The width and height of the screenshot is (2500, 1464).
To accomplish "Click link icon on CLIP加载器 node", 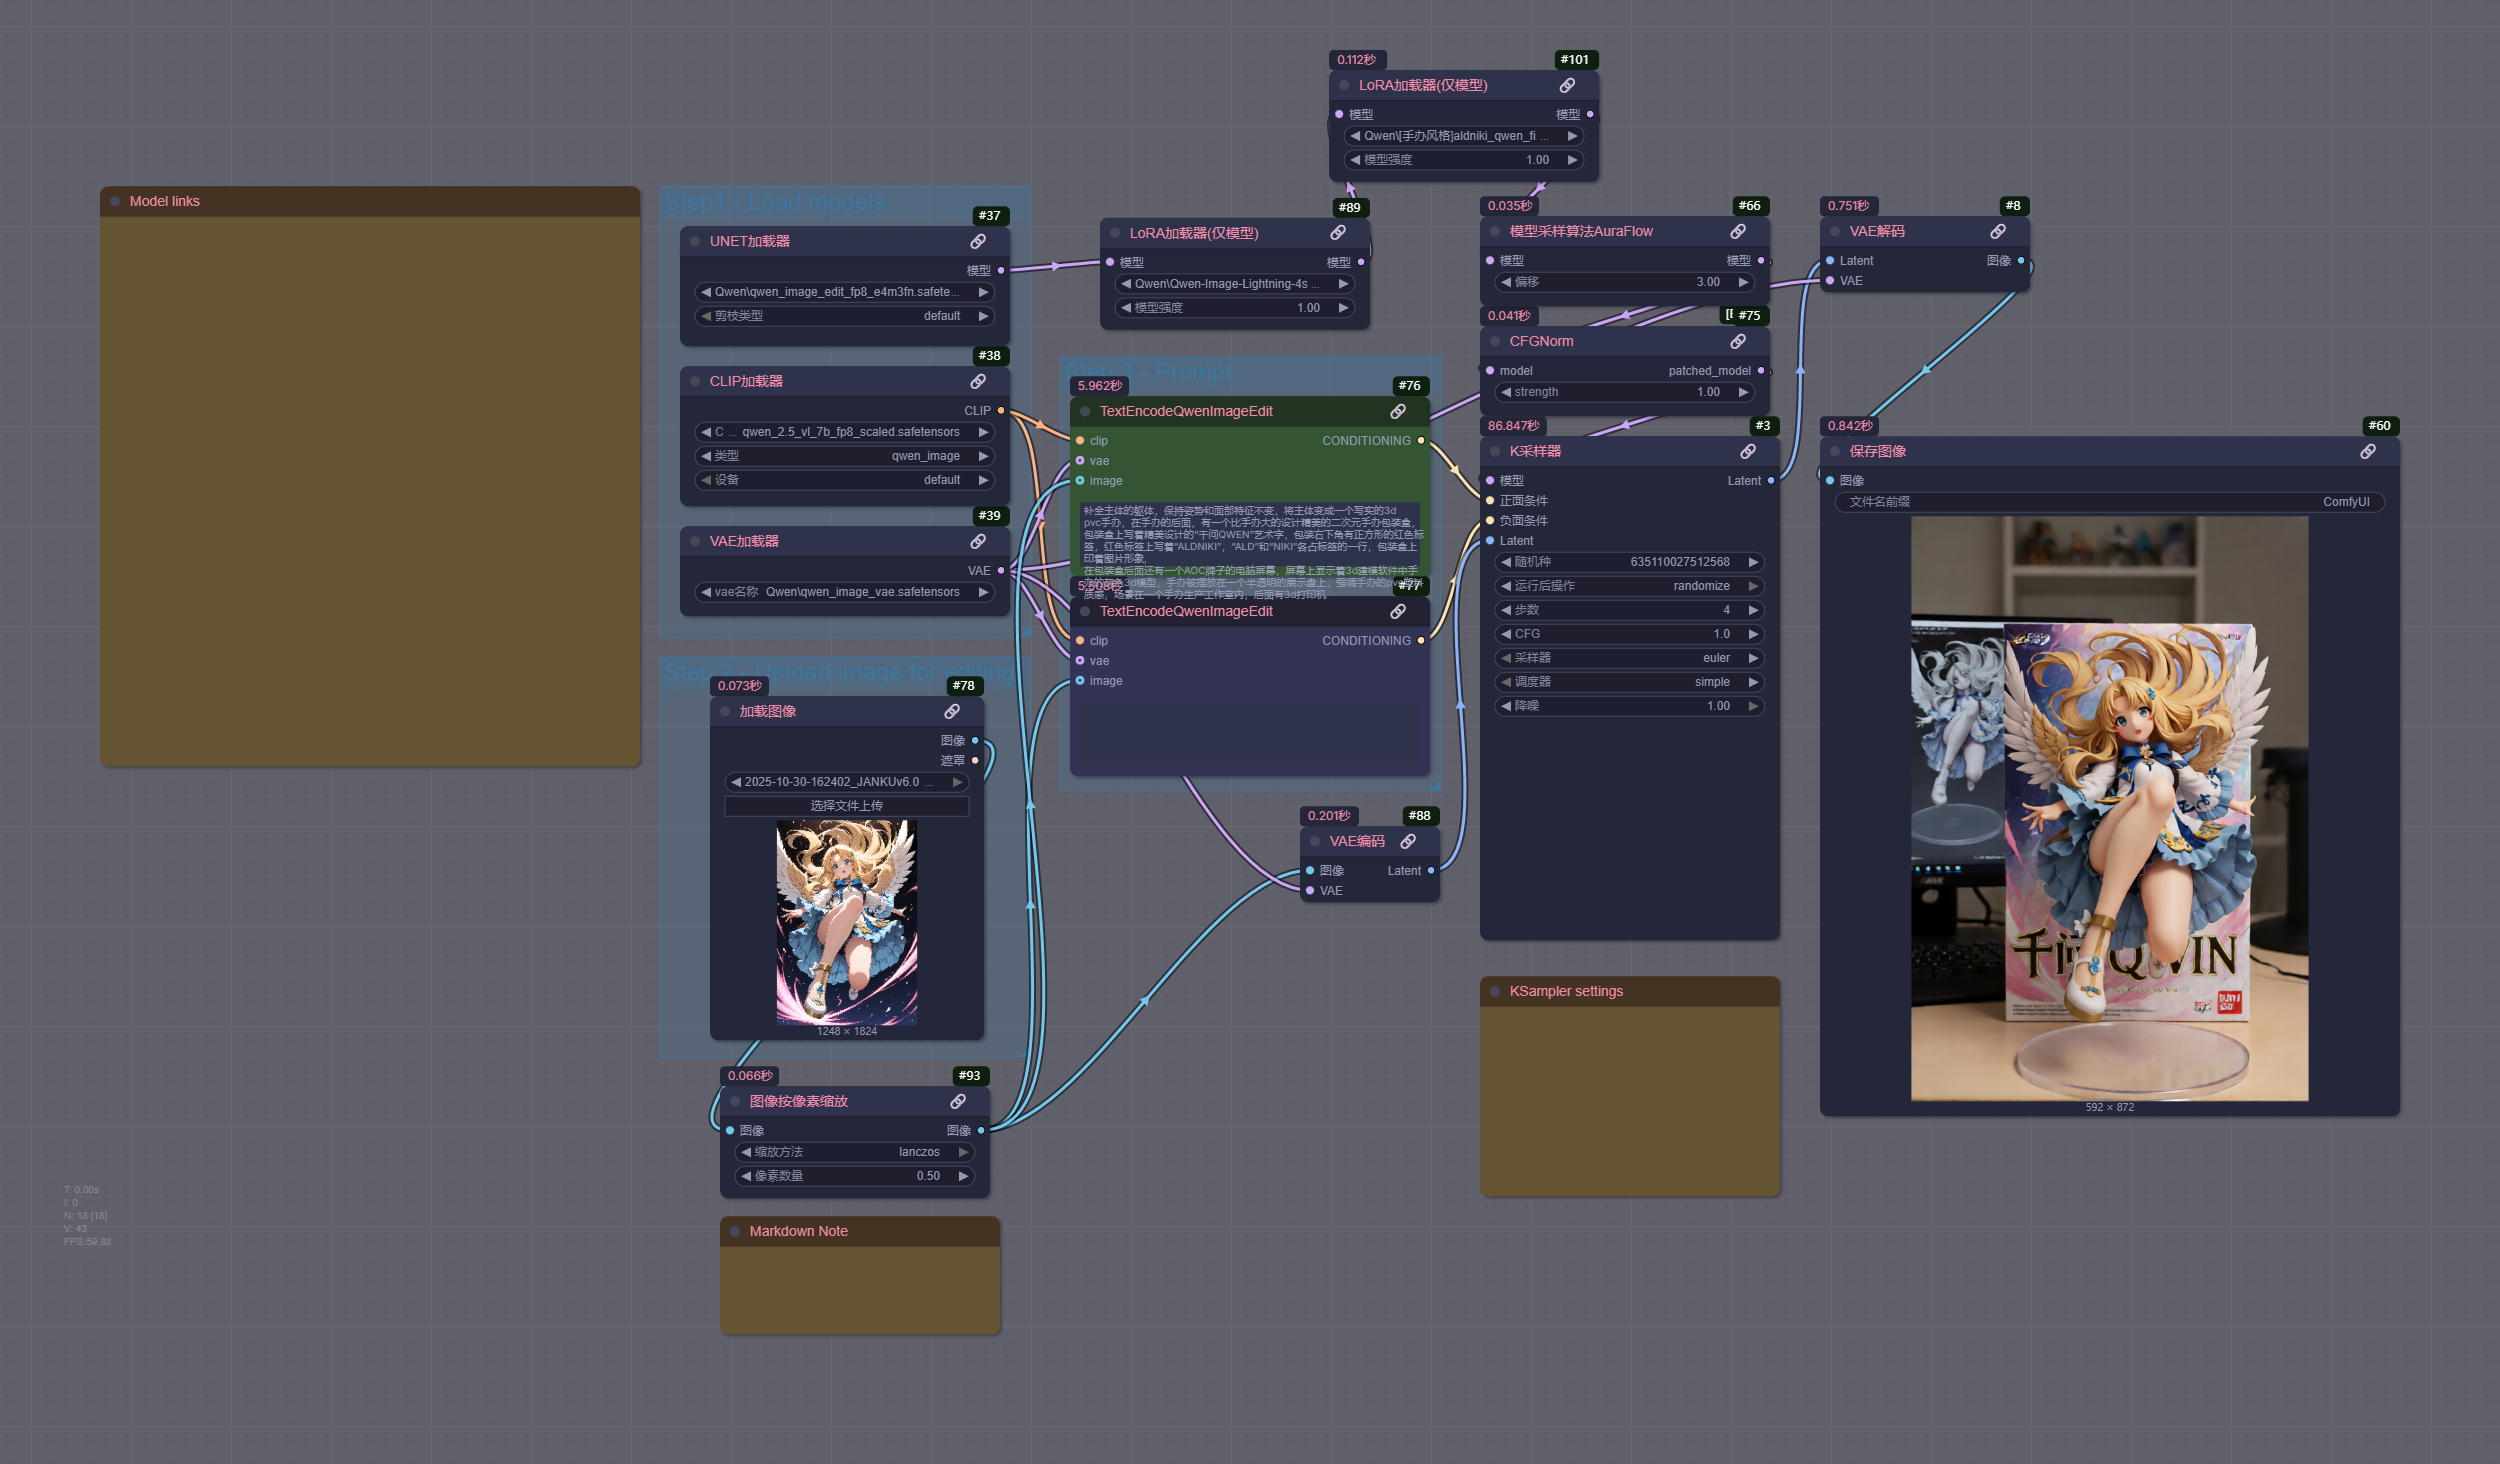I will (978, 381).
